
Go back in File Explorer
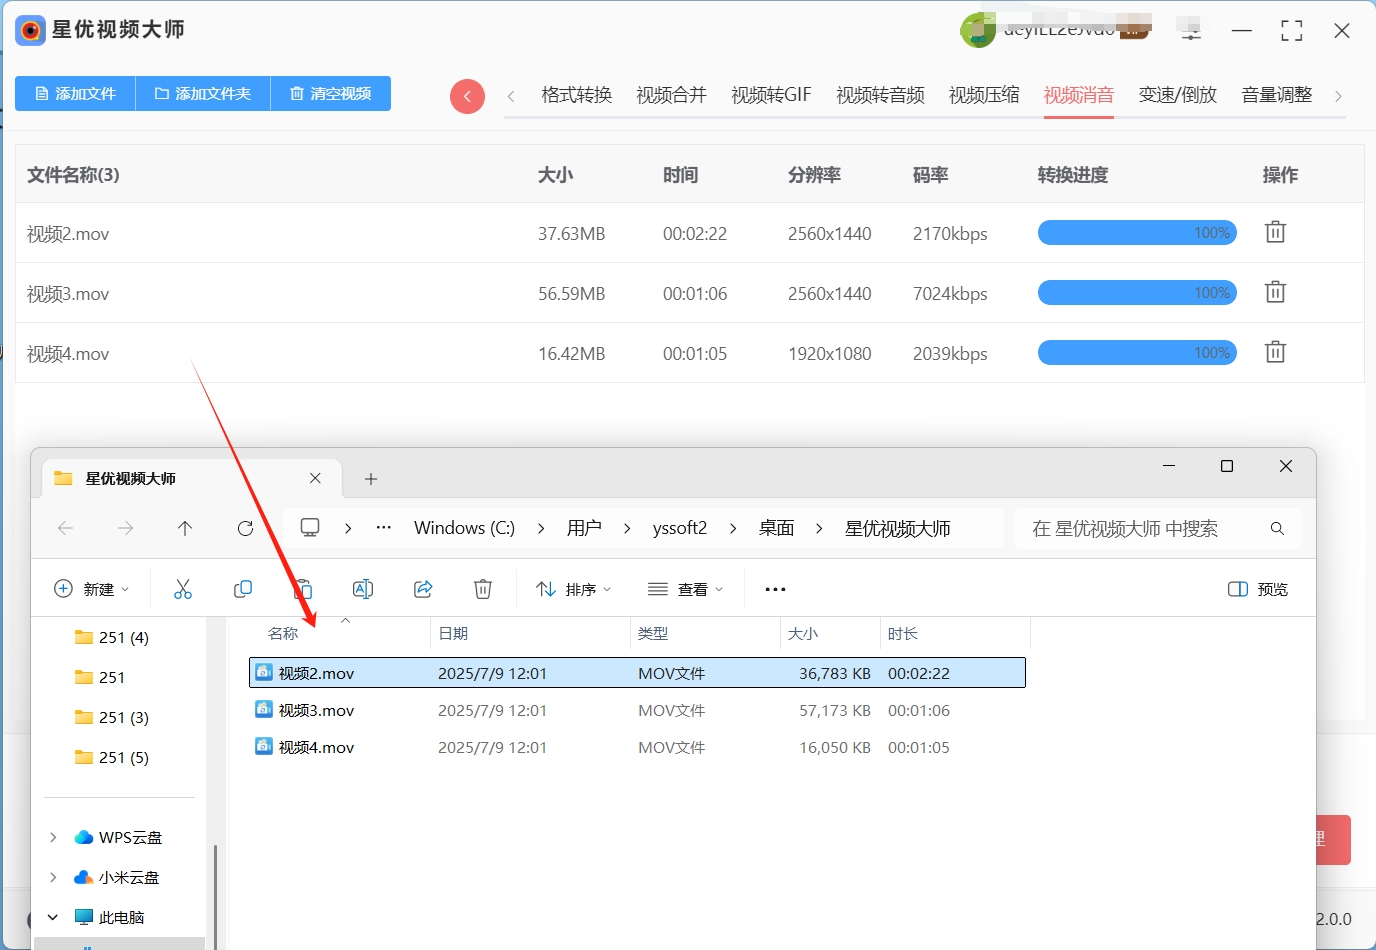[x=66, y=528]
